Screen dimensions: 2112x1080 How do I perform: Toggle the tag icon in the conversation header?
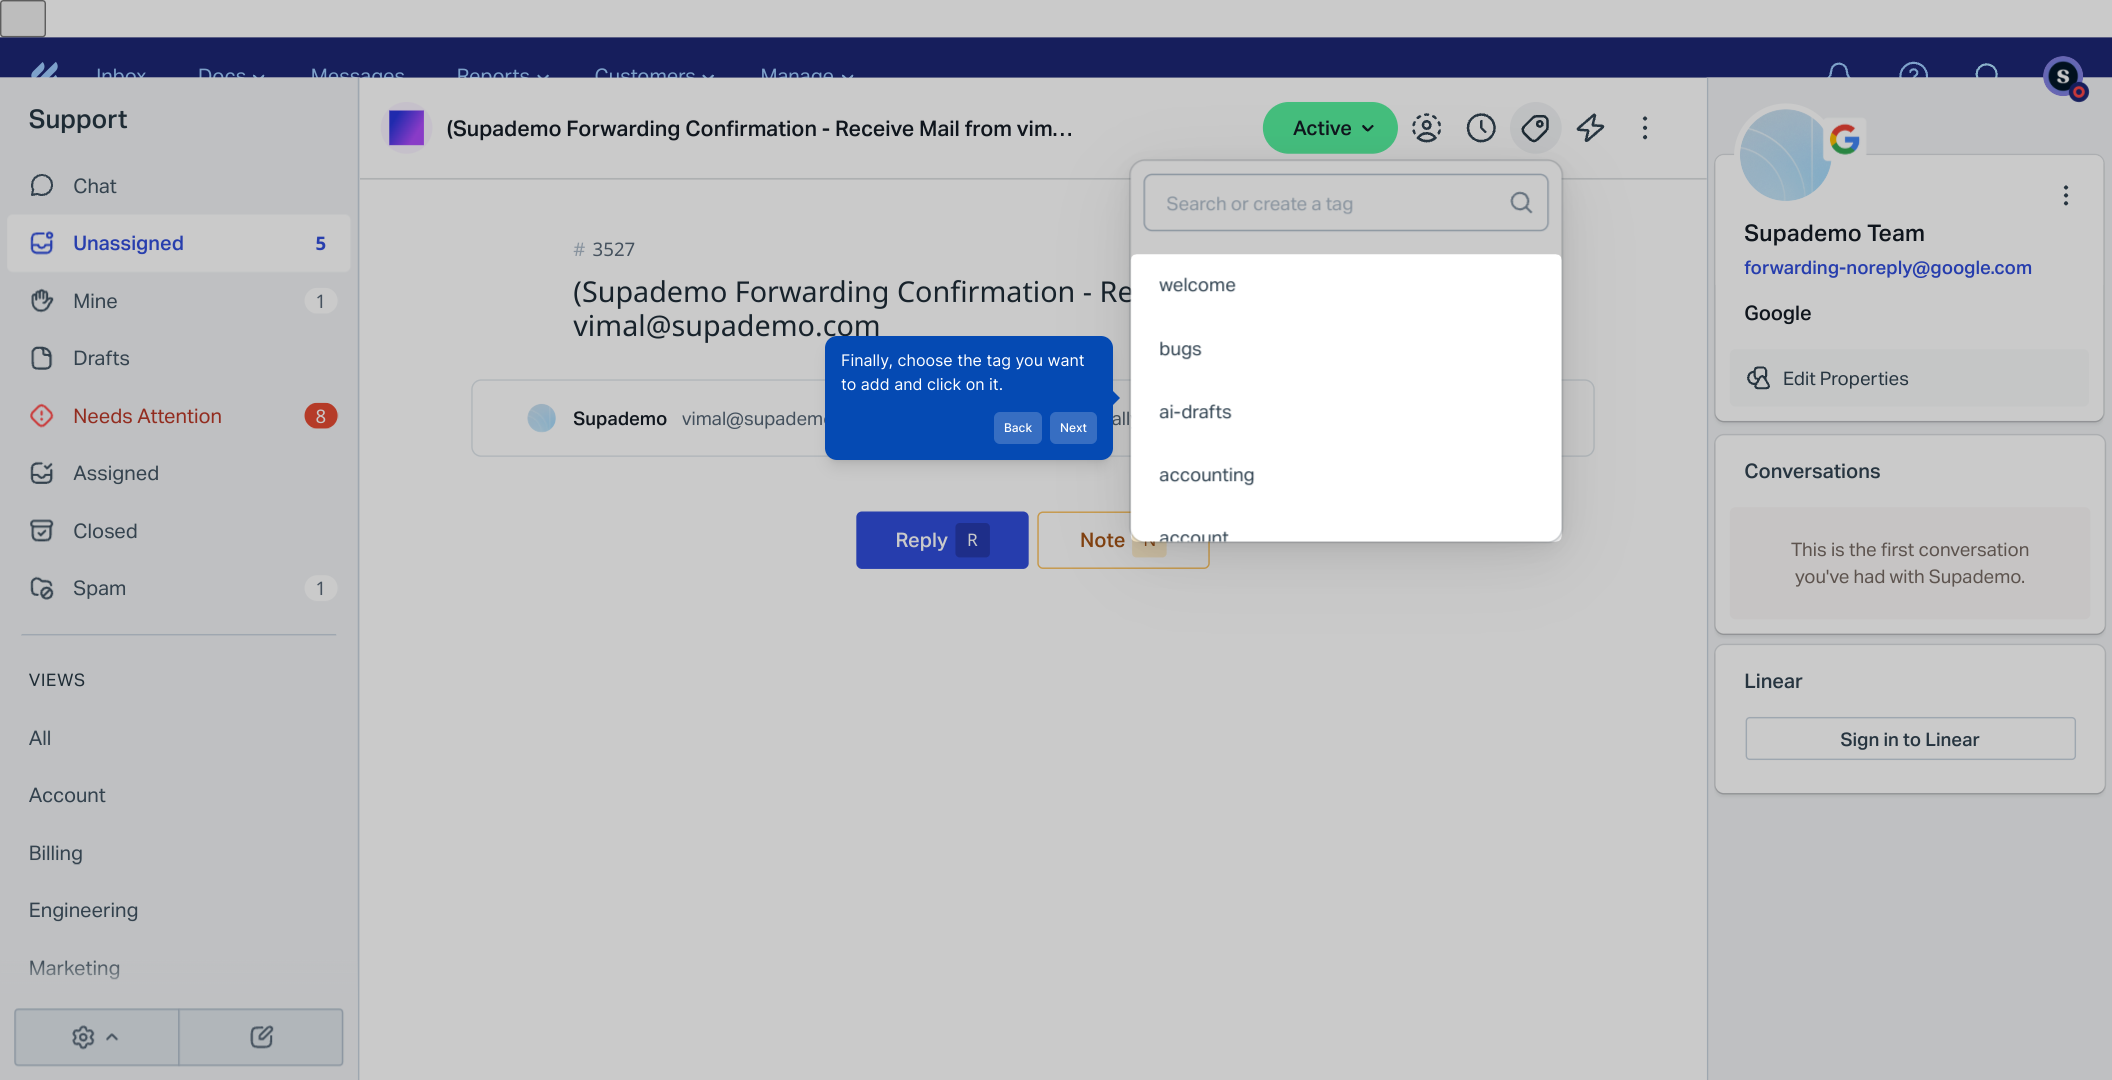click(x=1535, y=128)
